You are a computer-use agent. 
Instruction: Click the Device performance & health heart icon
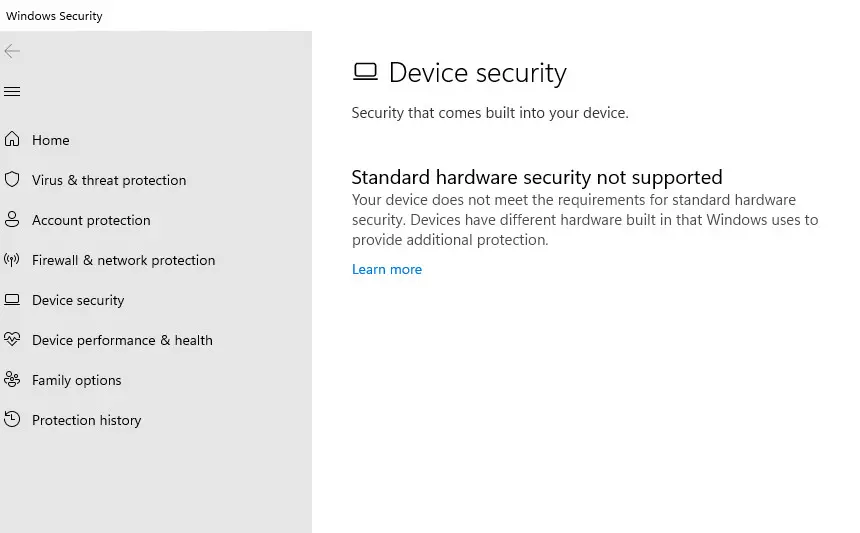click(x=12, y=340)
